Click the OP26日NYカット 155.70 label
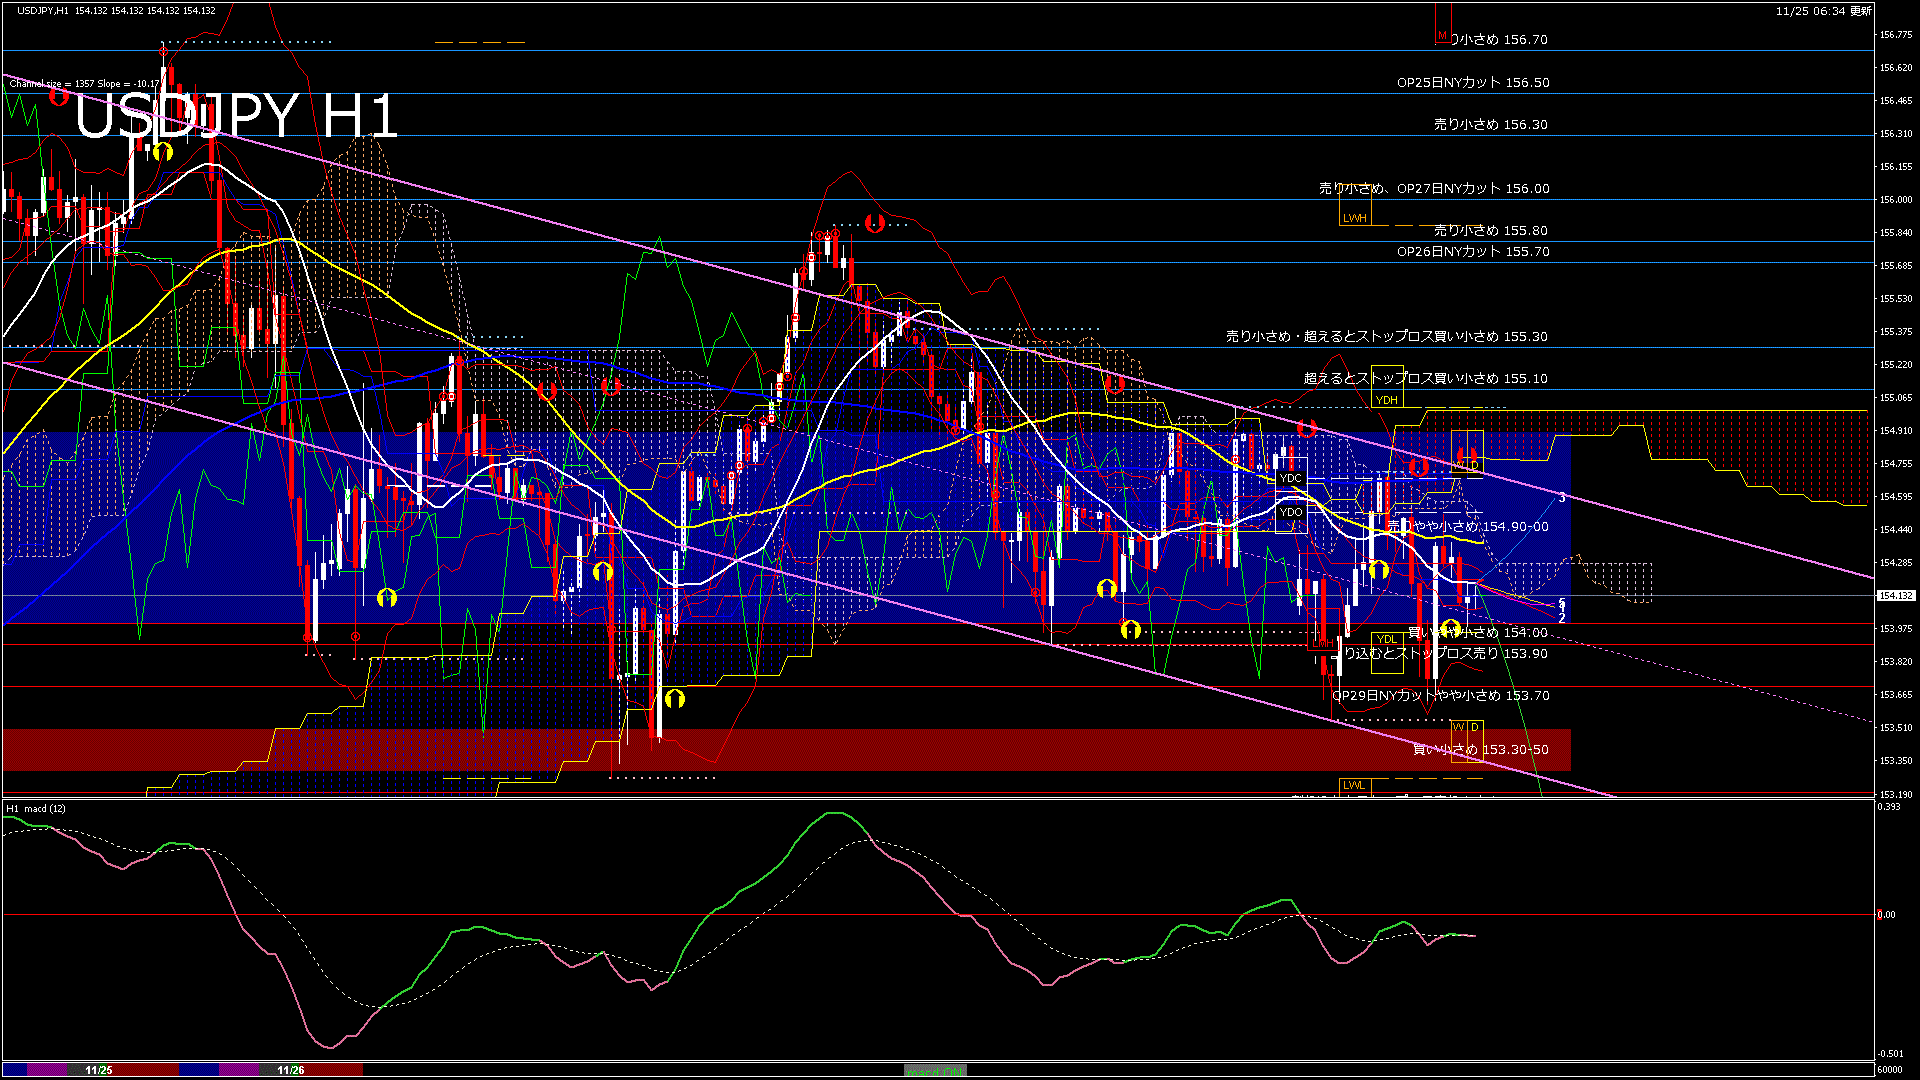1920x1080 pixels. coord(1472,252)
